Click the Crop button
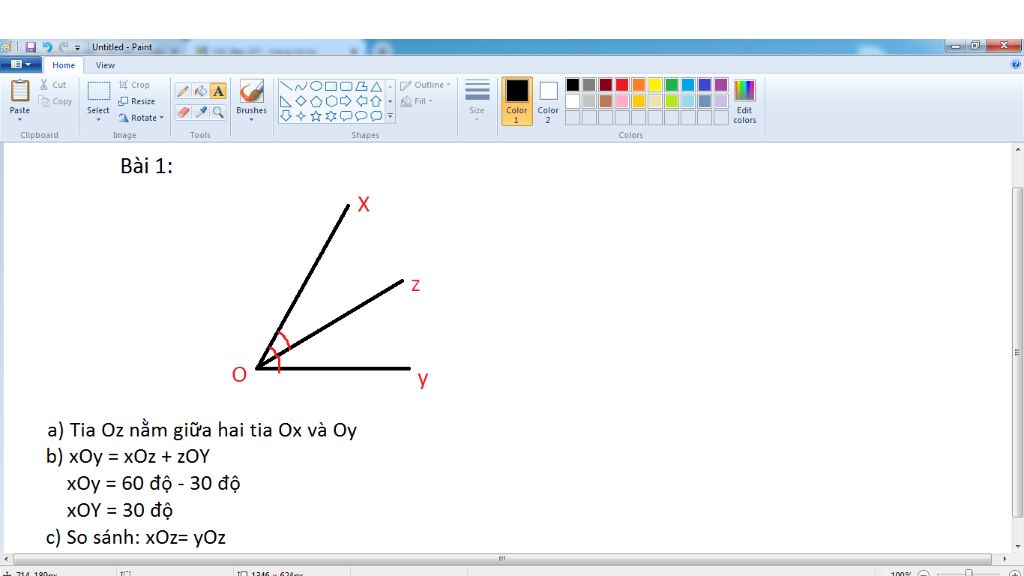The height and width of the screenshot is (576, 1024). [x=134, y=85]
